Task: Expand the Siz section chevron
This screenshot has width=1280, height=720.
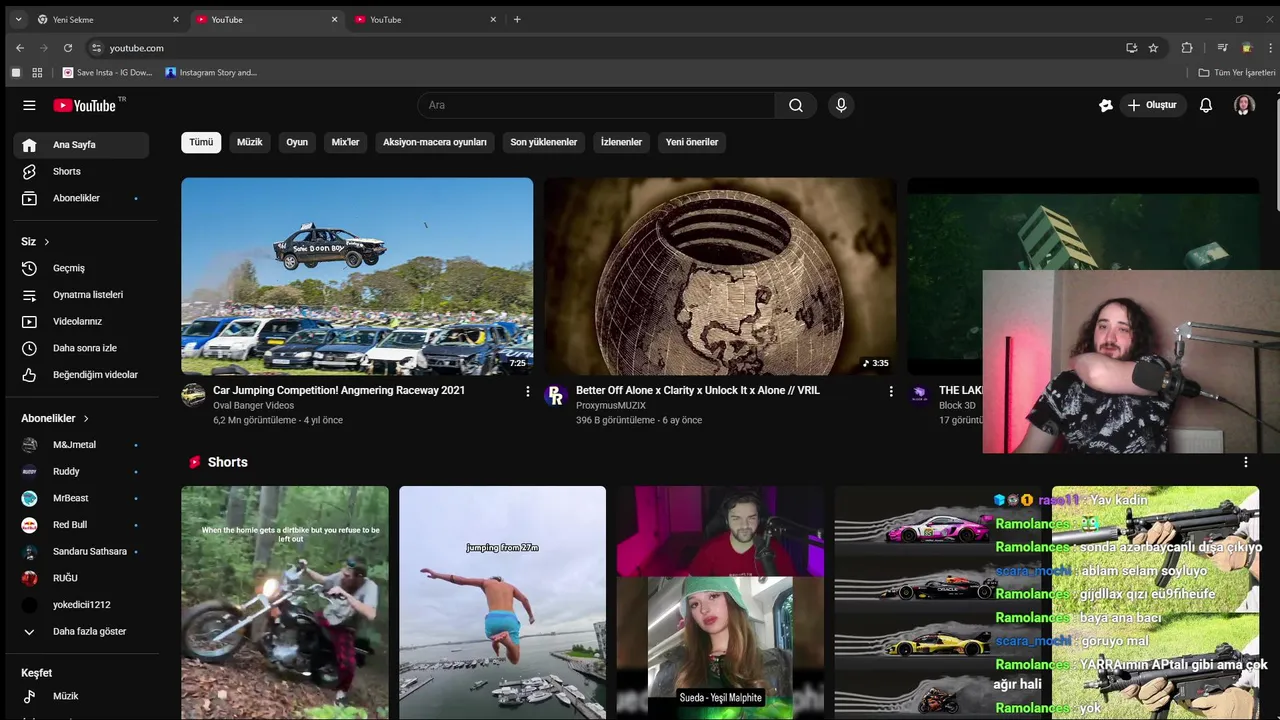Action: point(47,242)
